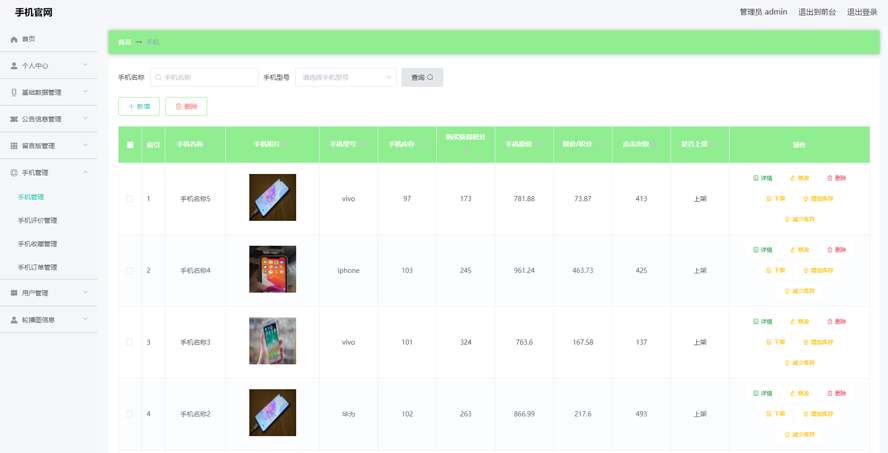Click 详情 details icon for 手机名称5
Viewport: 888px width, 453px height.
click(756, 178)
